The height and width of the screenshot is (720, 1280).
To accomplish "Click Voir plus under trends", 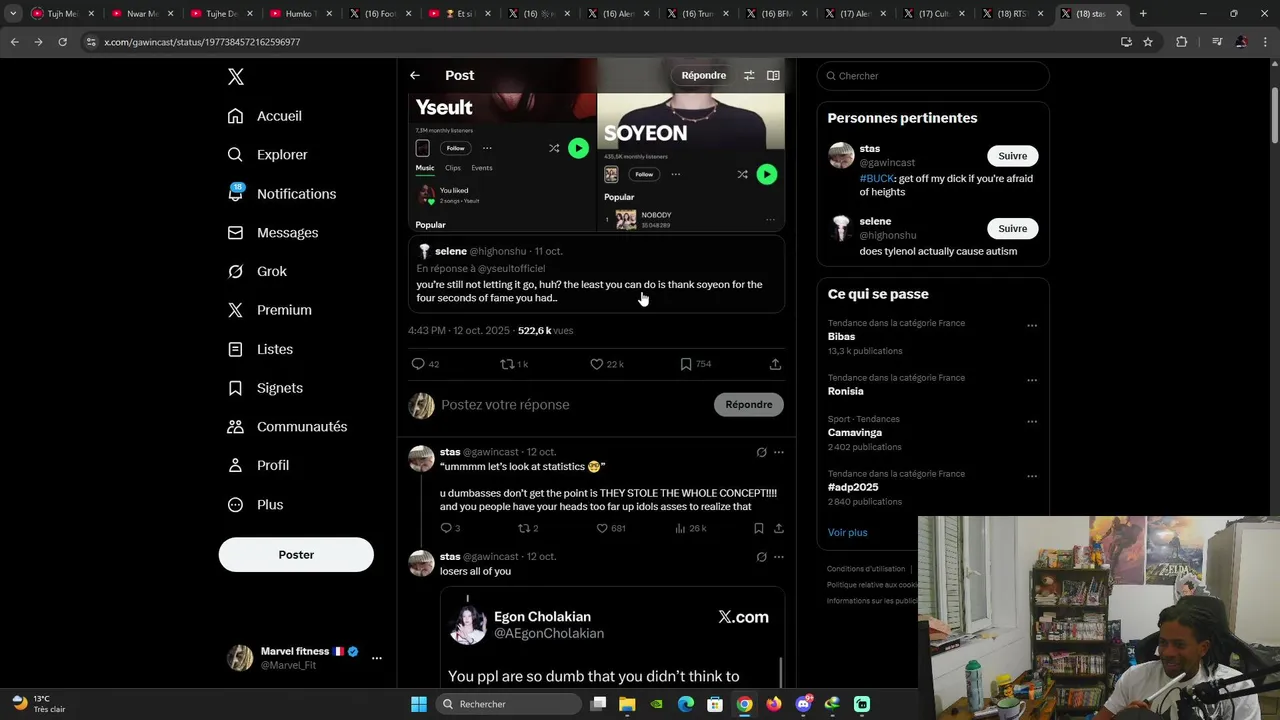I will click(x=848, y=533).
